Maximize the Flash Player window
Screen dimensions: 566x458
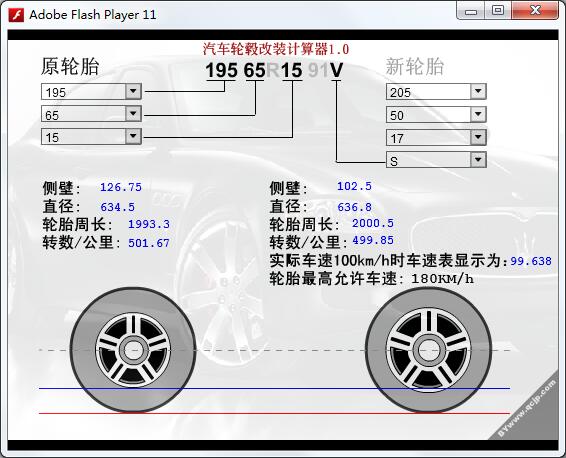pos(497,11)
